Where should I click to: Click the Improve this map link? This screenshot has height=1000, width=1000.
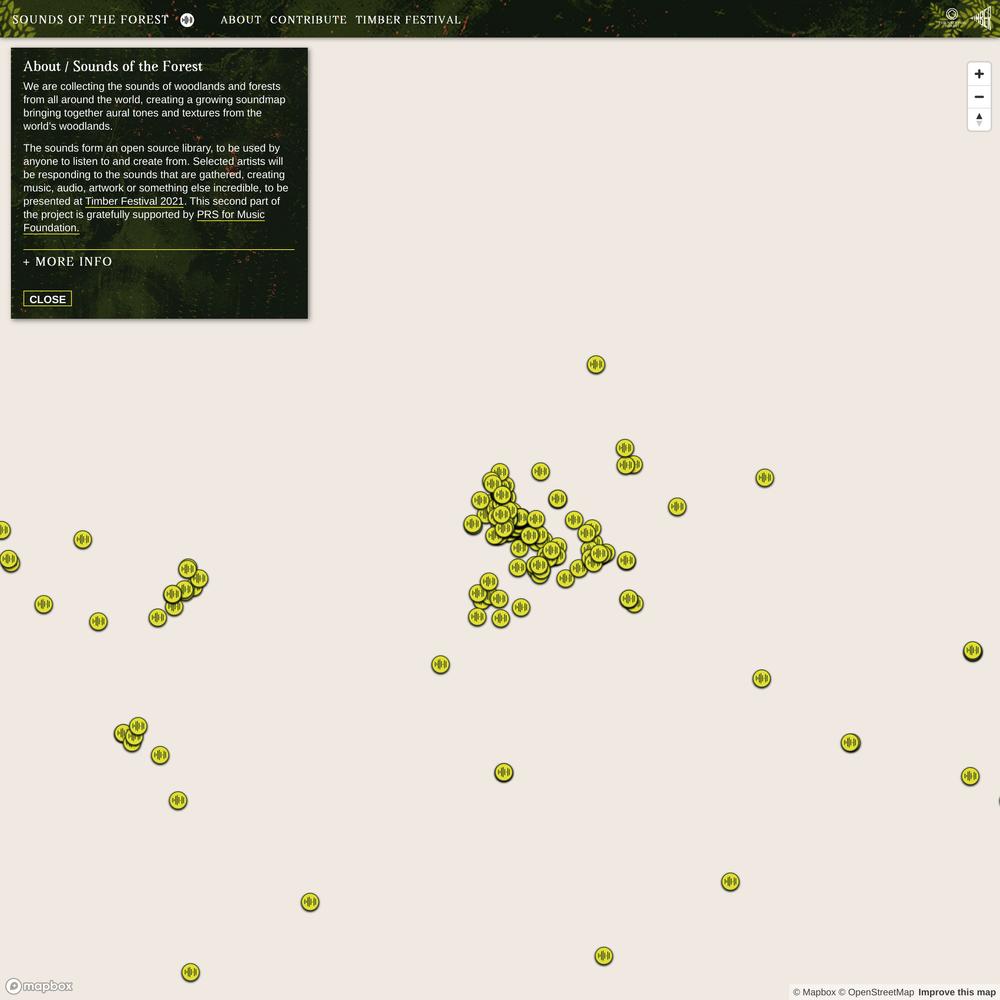957,992
